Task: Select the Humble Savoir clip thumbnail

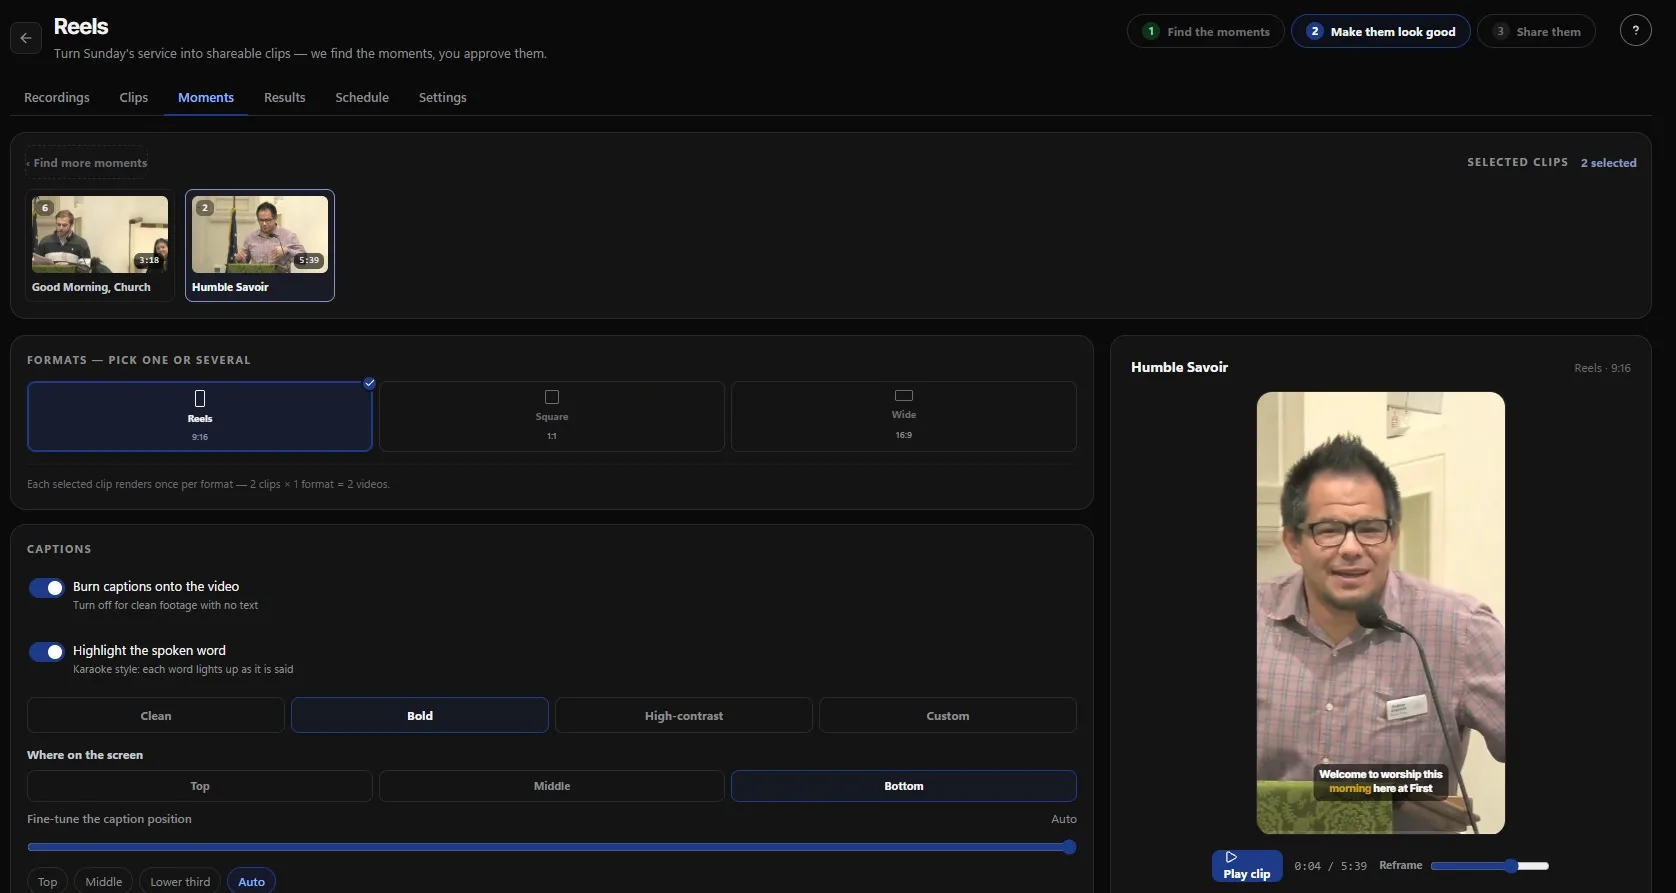Action: point(260,245)
